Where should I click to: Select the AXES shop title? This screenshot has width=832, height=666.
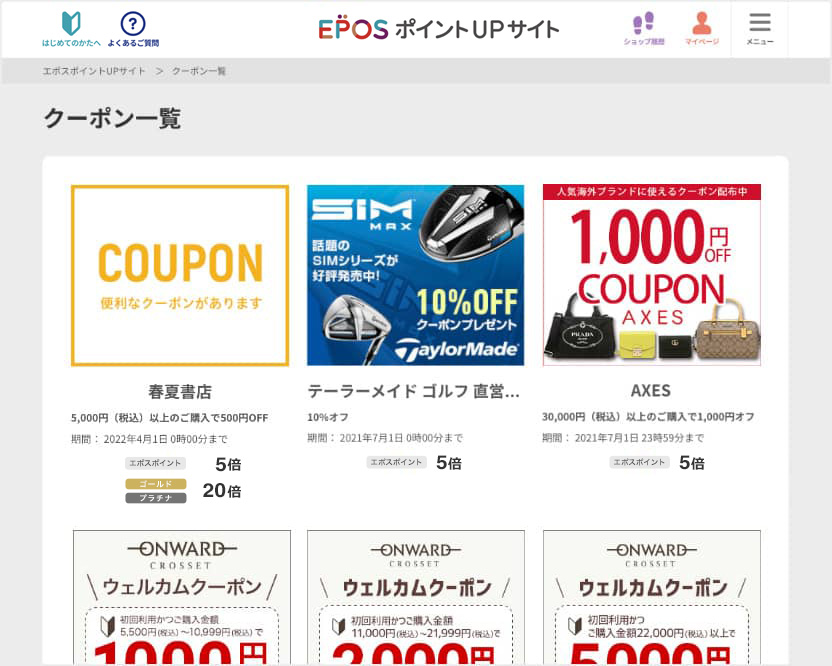pos(651,391)
